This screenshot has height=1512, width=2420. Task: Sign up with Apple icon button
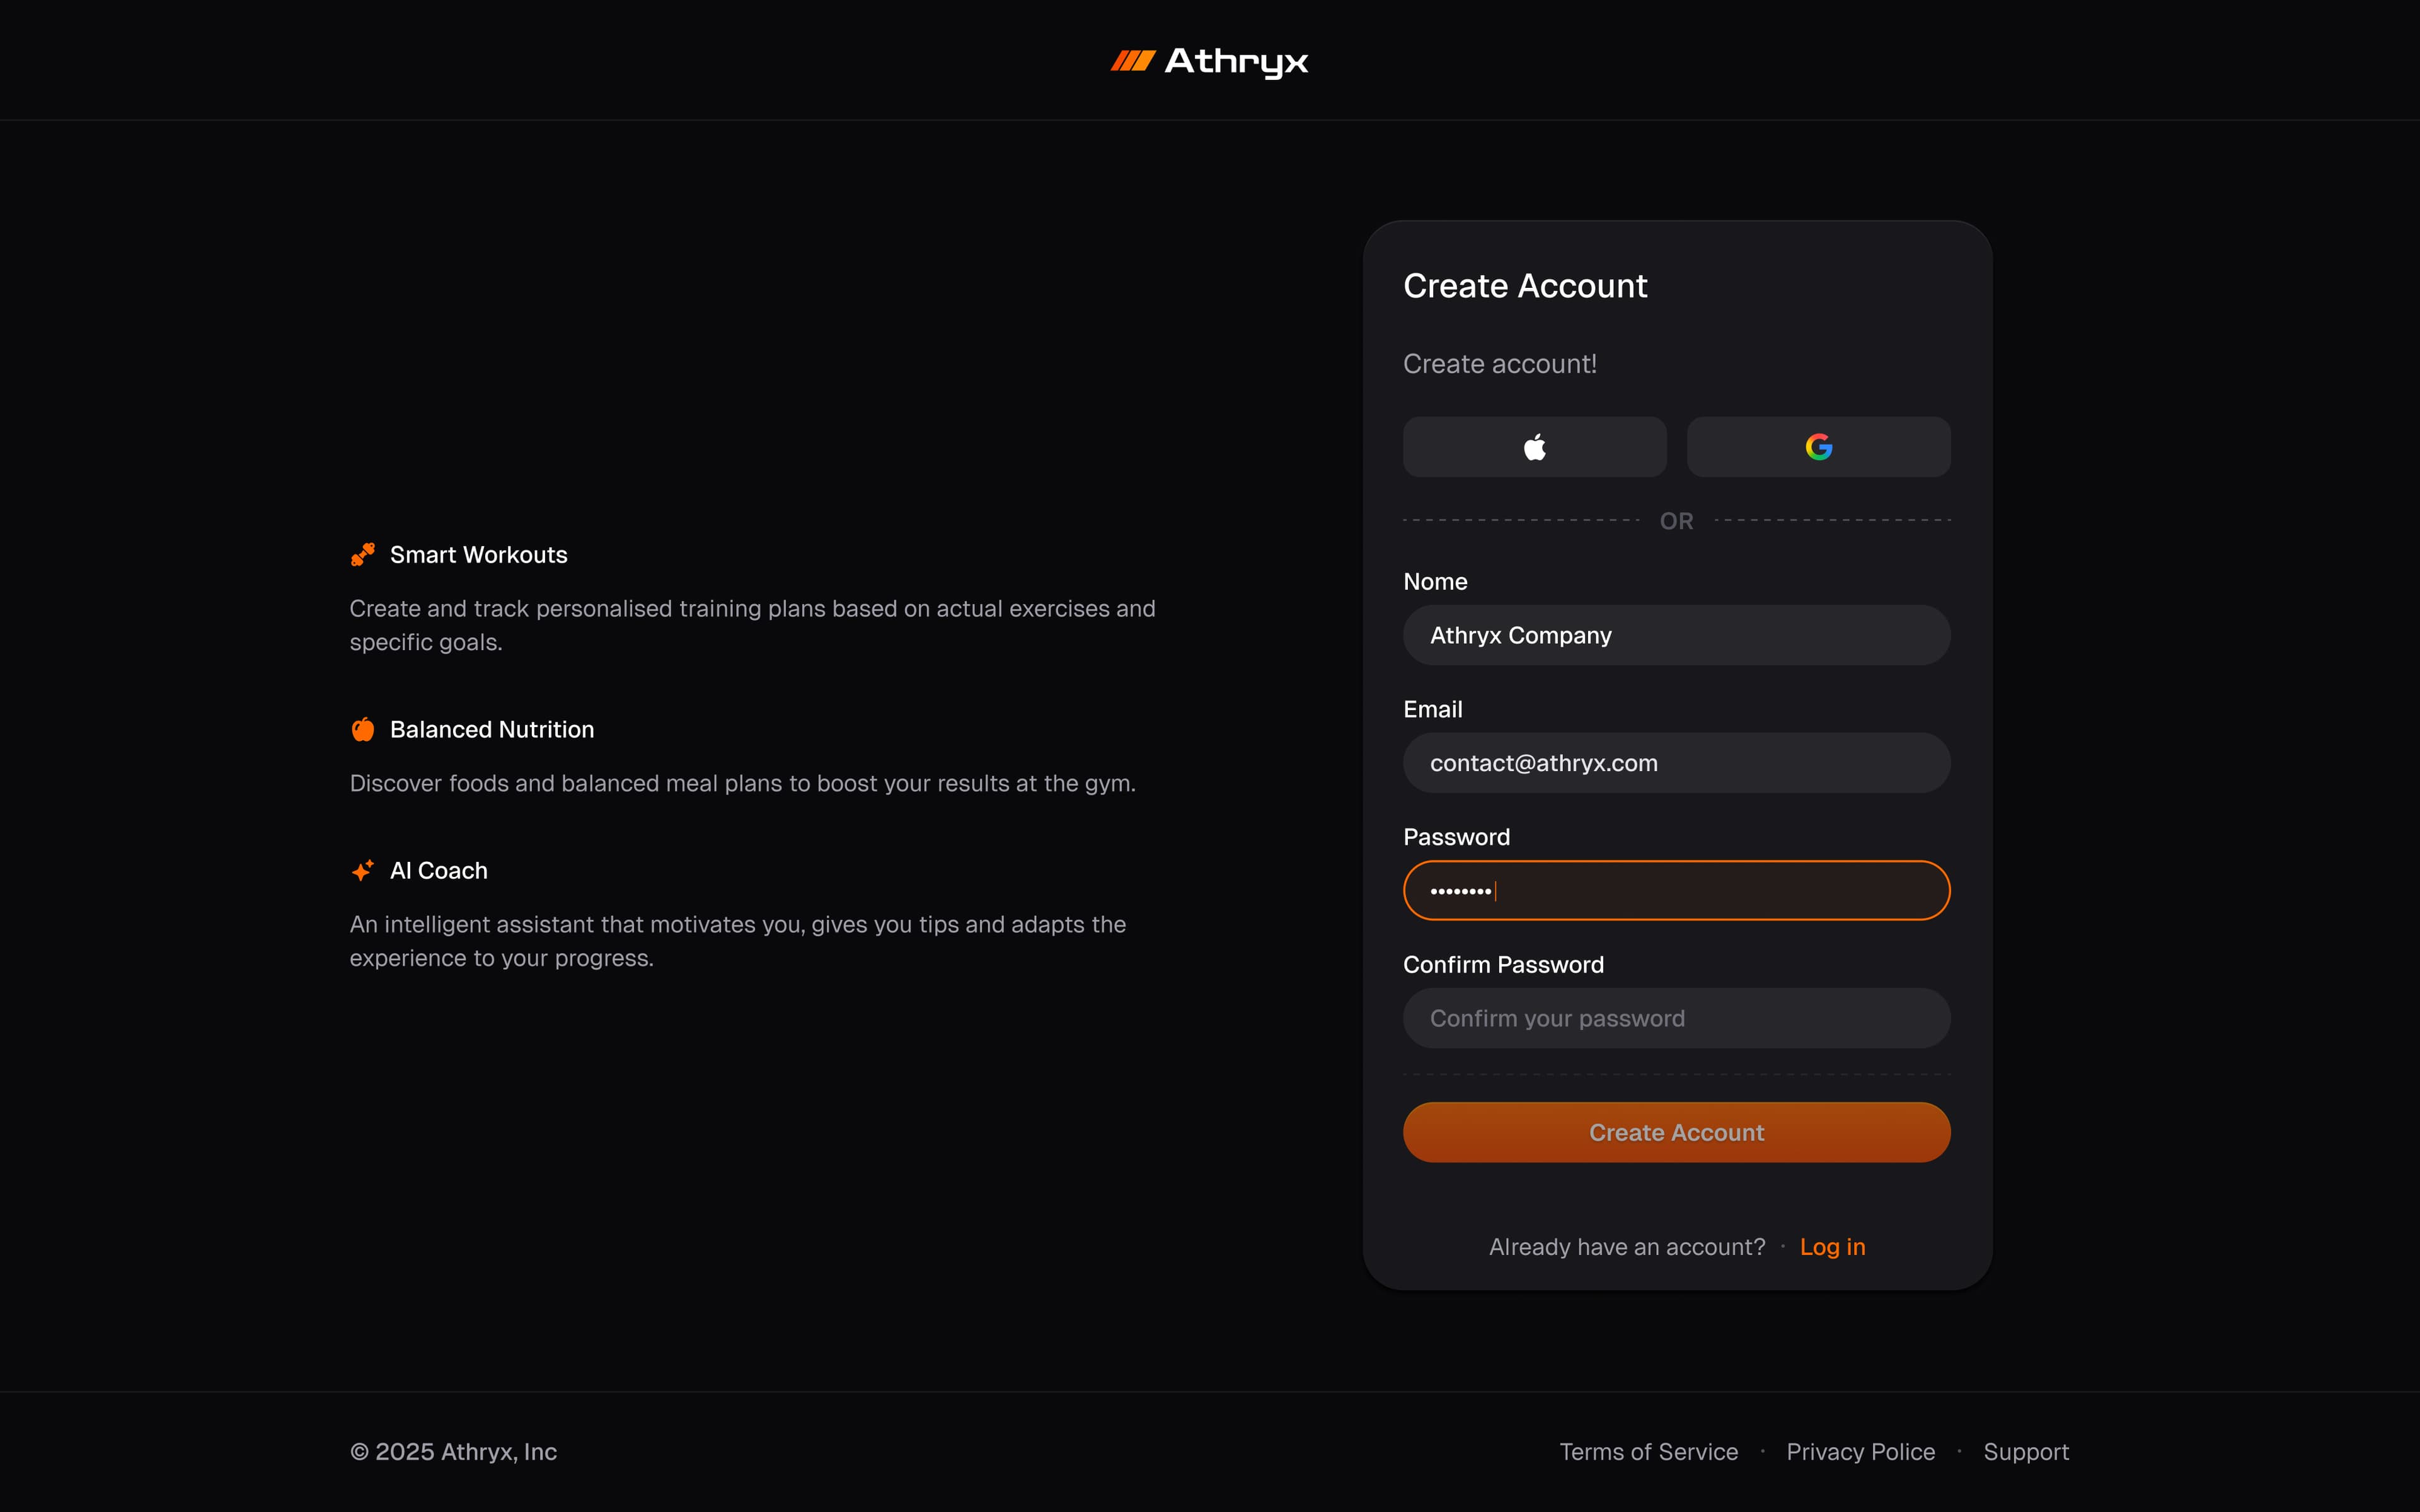tap(1534, 447)
